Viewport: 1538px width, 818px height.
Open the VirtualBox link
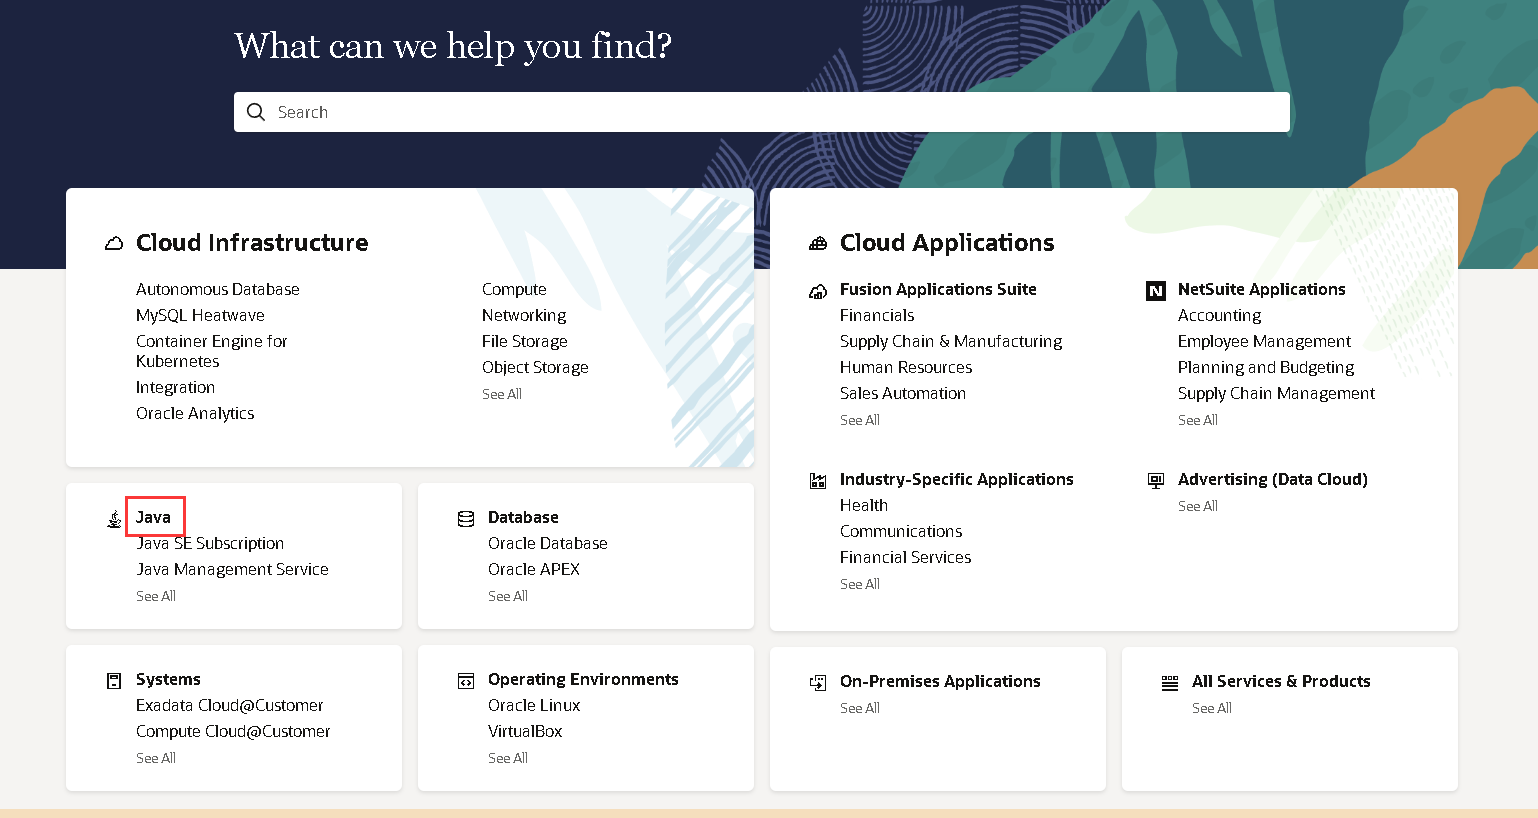[x=525, y=731]
